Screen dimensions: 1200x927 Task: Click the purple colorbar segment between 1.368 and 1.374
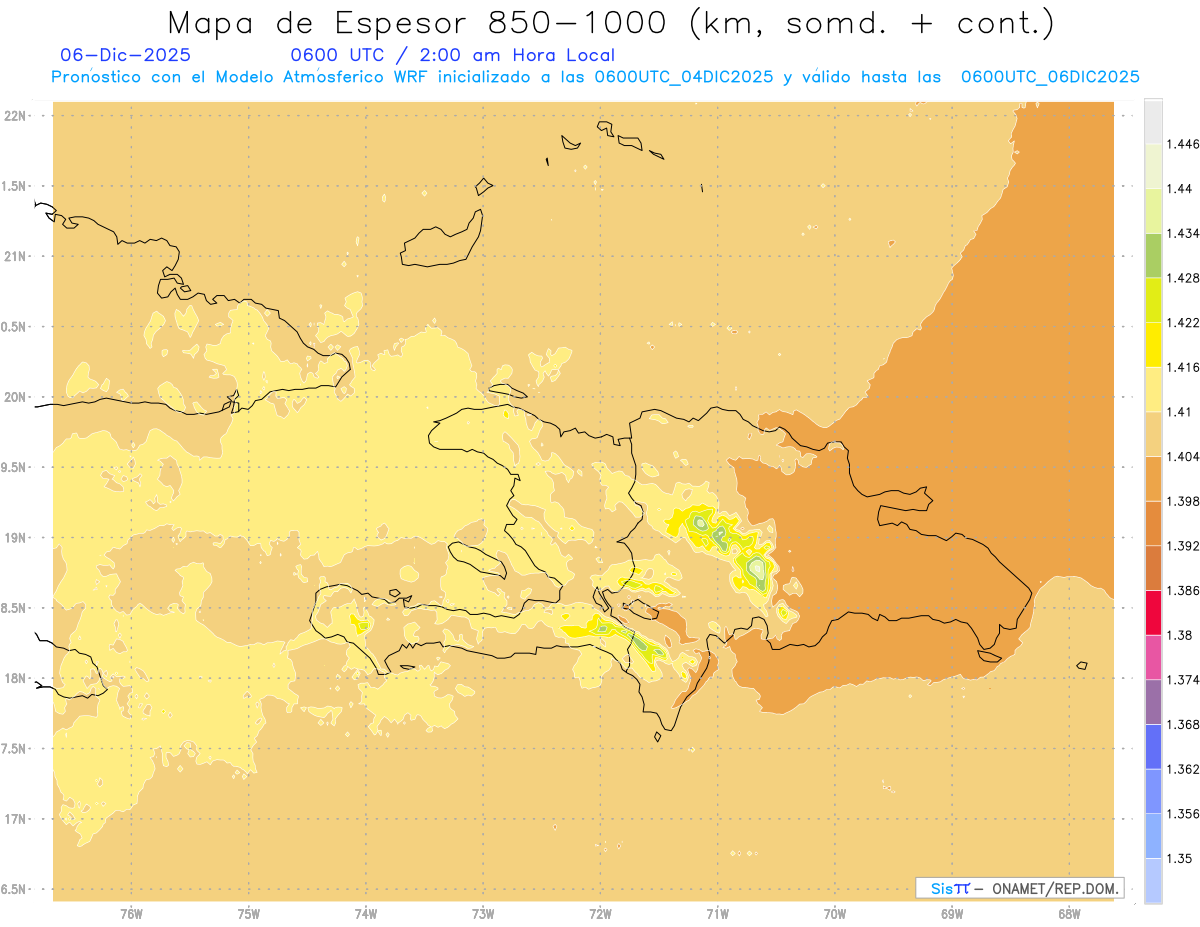click(x=1153, y=702)
